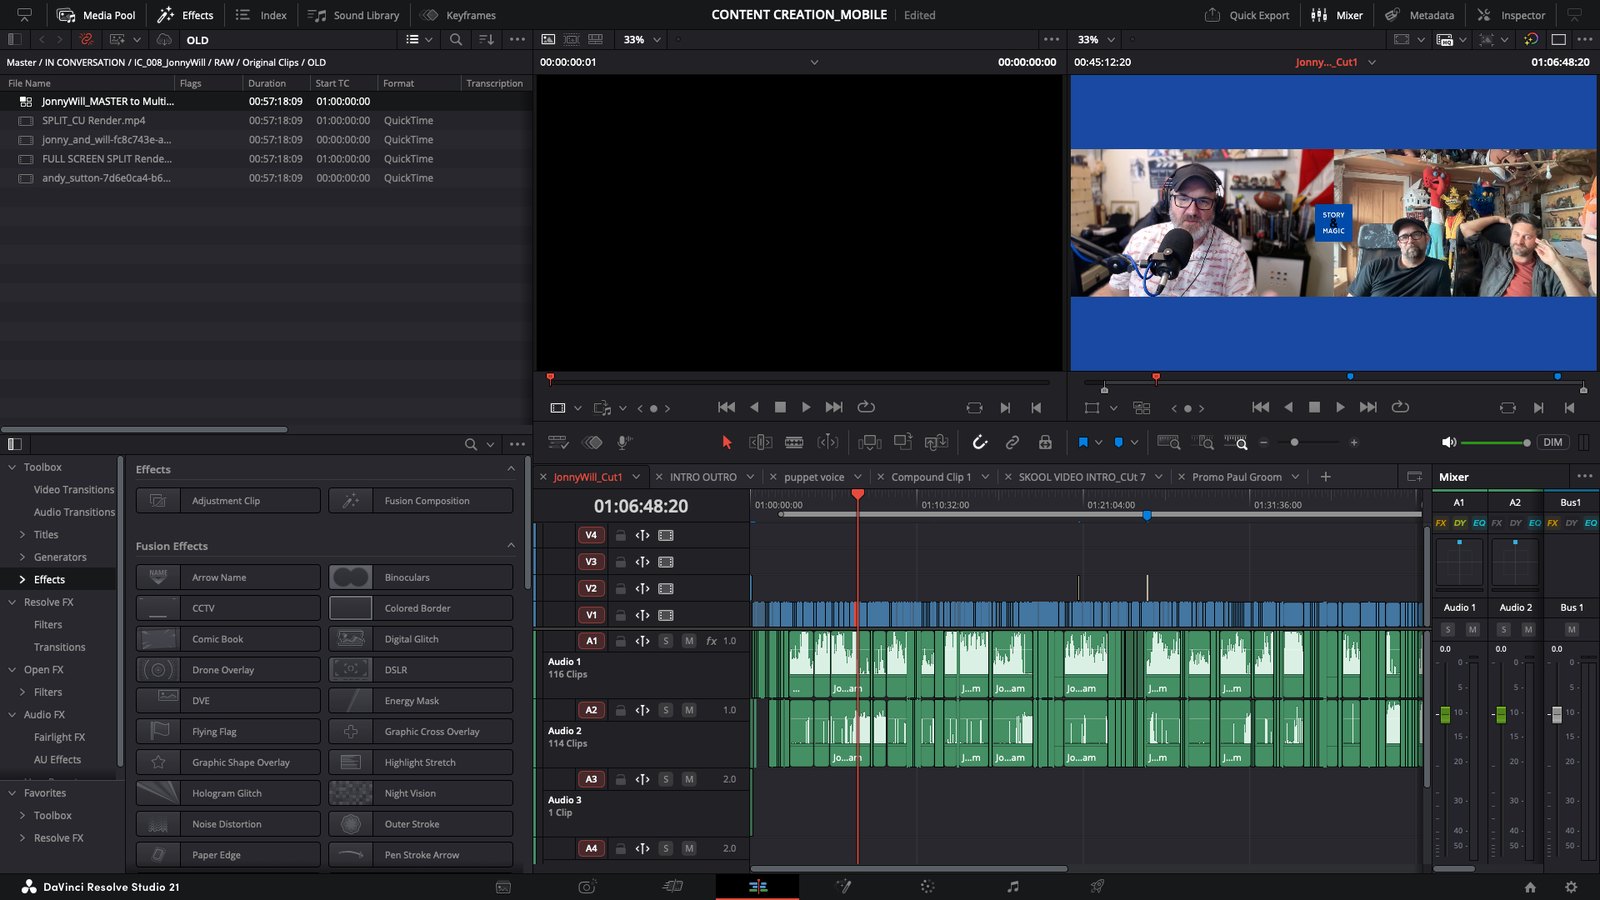Activate the Trim Edit Mode tool

(760, 442)
